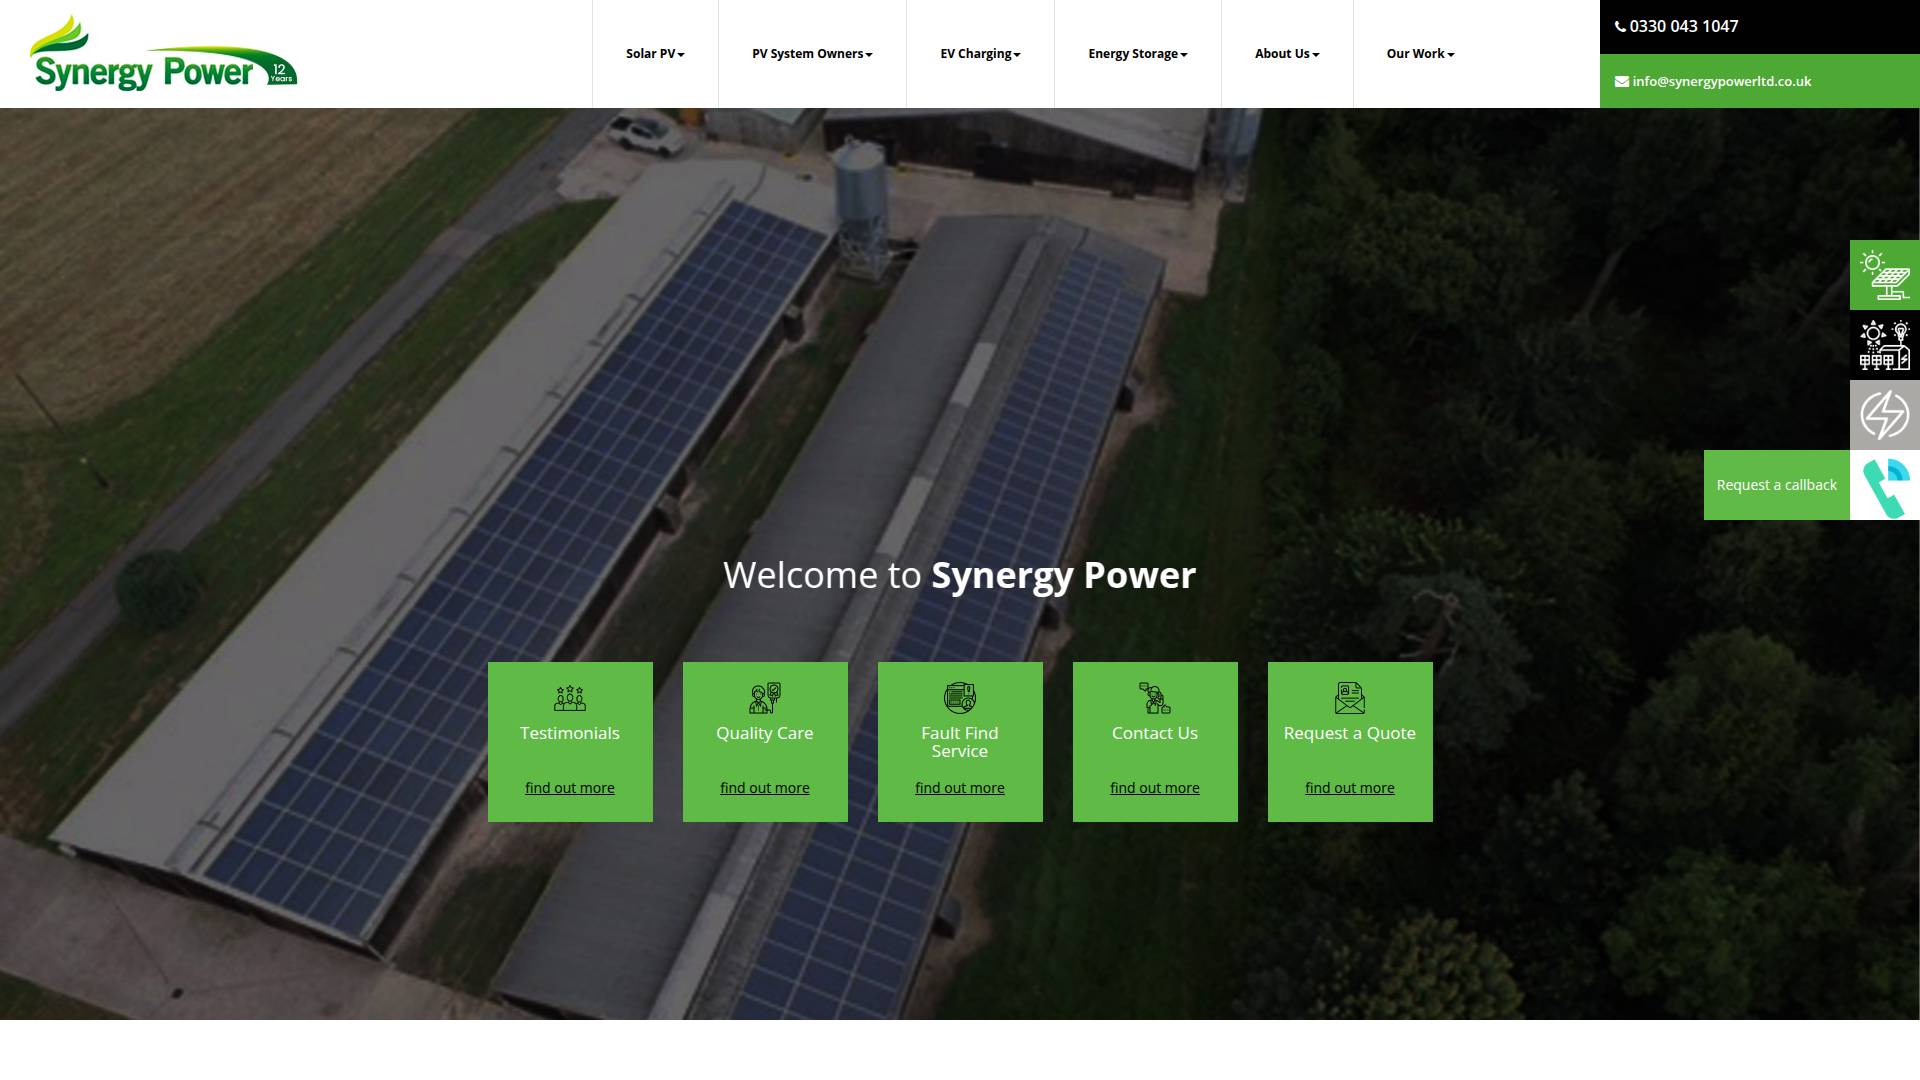Click the Request a callback button

(x=1777, y=485)
